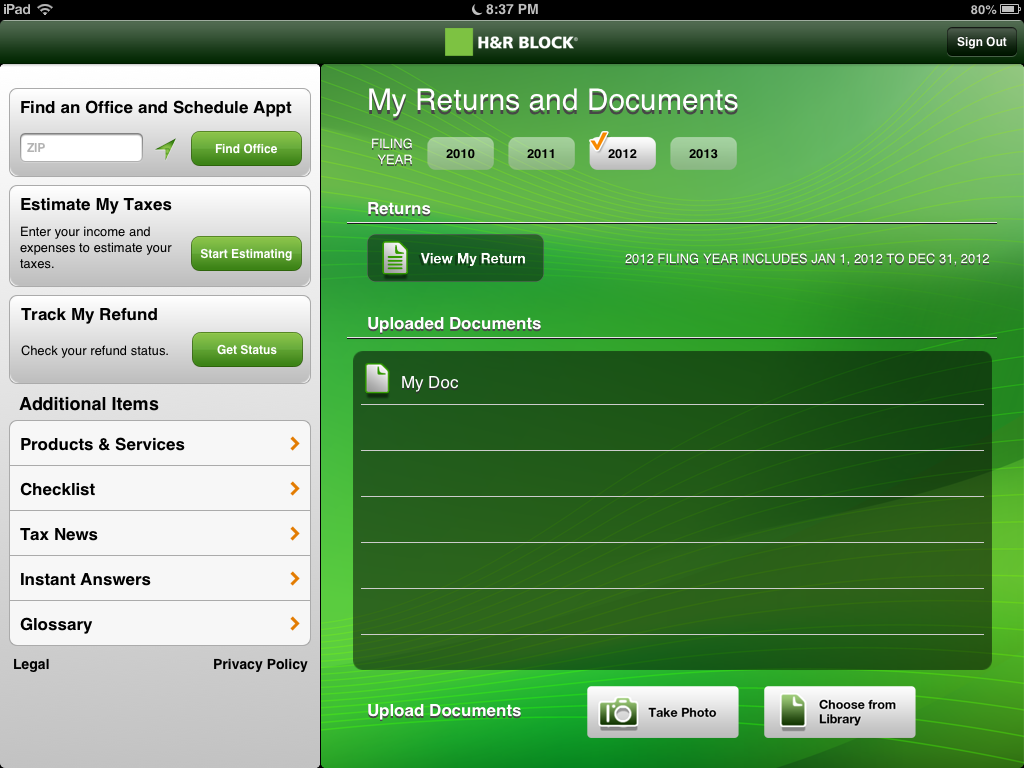
Task: Open the Instant Answers item
Action: [160, 579]
